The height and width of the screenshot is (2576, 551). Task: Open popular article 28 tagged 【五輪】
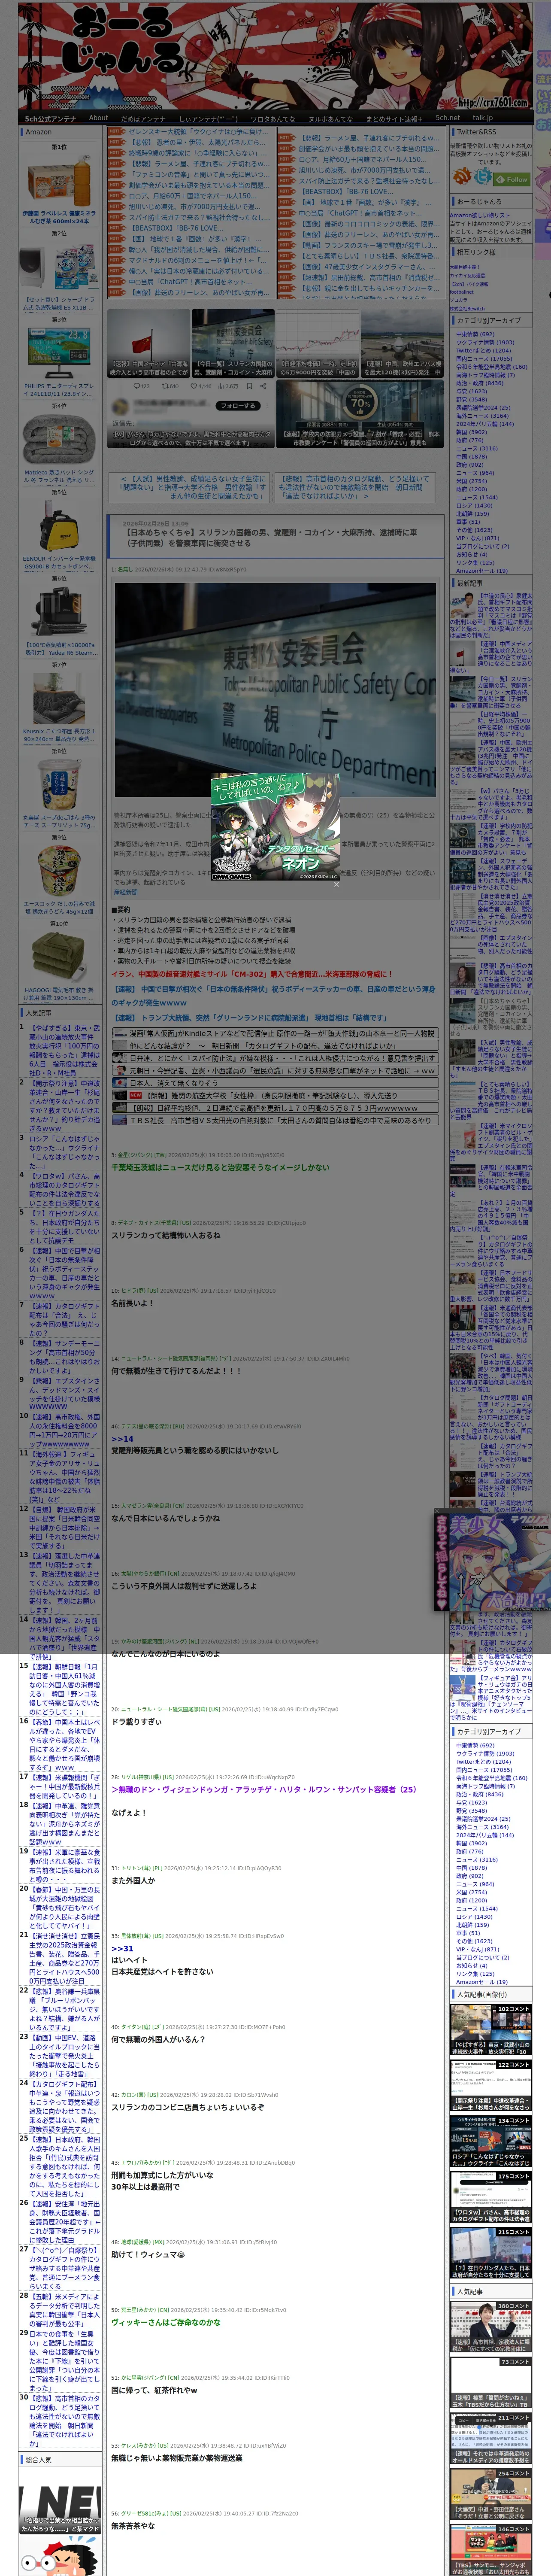point(64,2312)
